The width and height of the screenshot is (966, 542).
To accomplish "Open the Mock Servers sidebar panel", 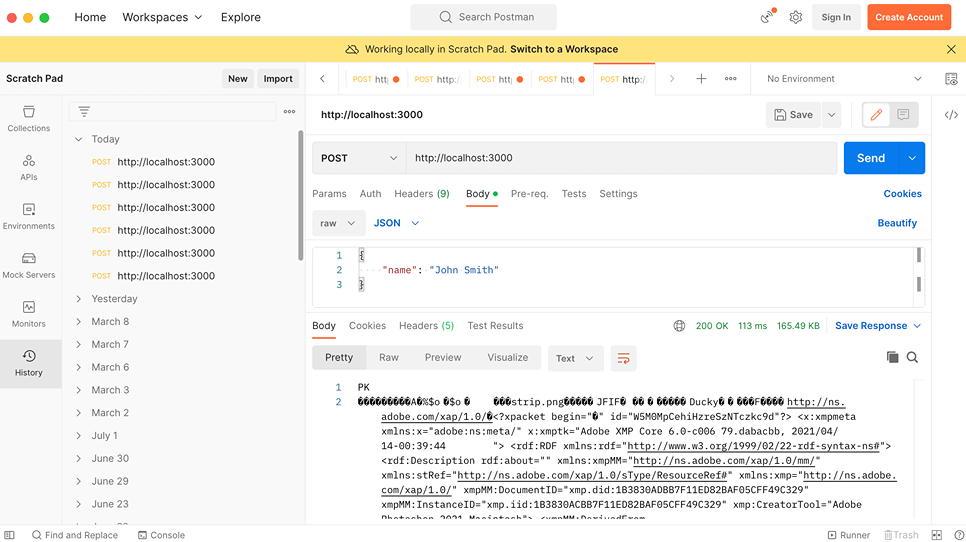I will pos(29,265).
